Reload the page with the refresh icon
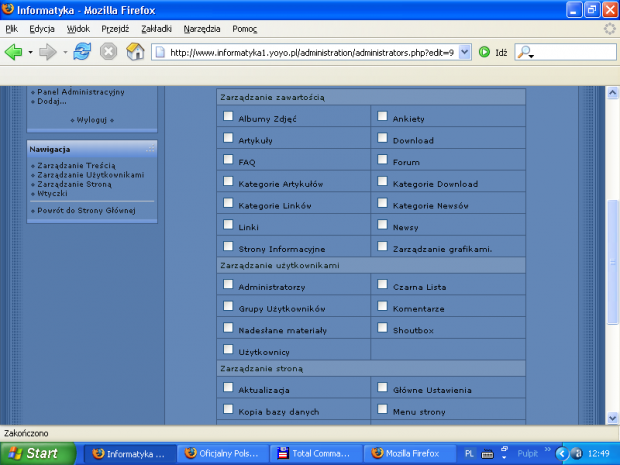620x465 pixels. pyautogui.click(x=82, y=52)
